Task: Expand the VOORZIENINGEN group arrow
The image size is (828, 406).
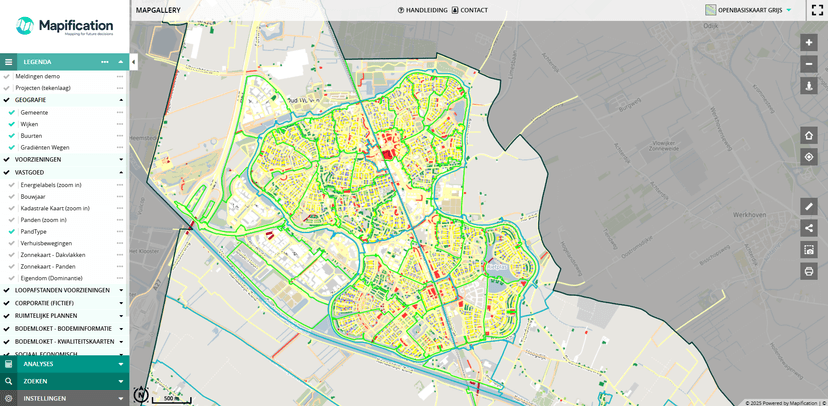Action: [x=121, y=159]
